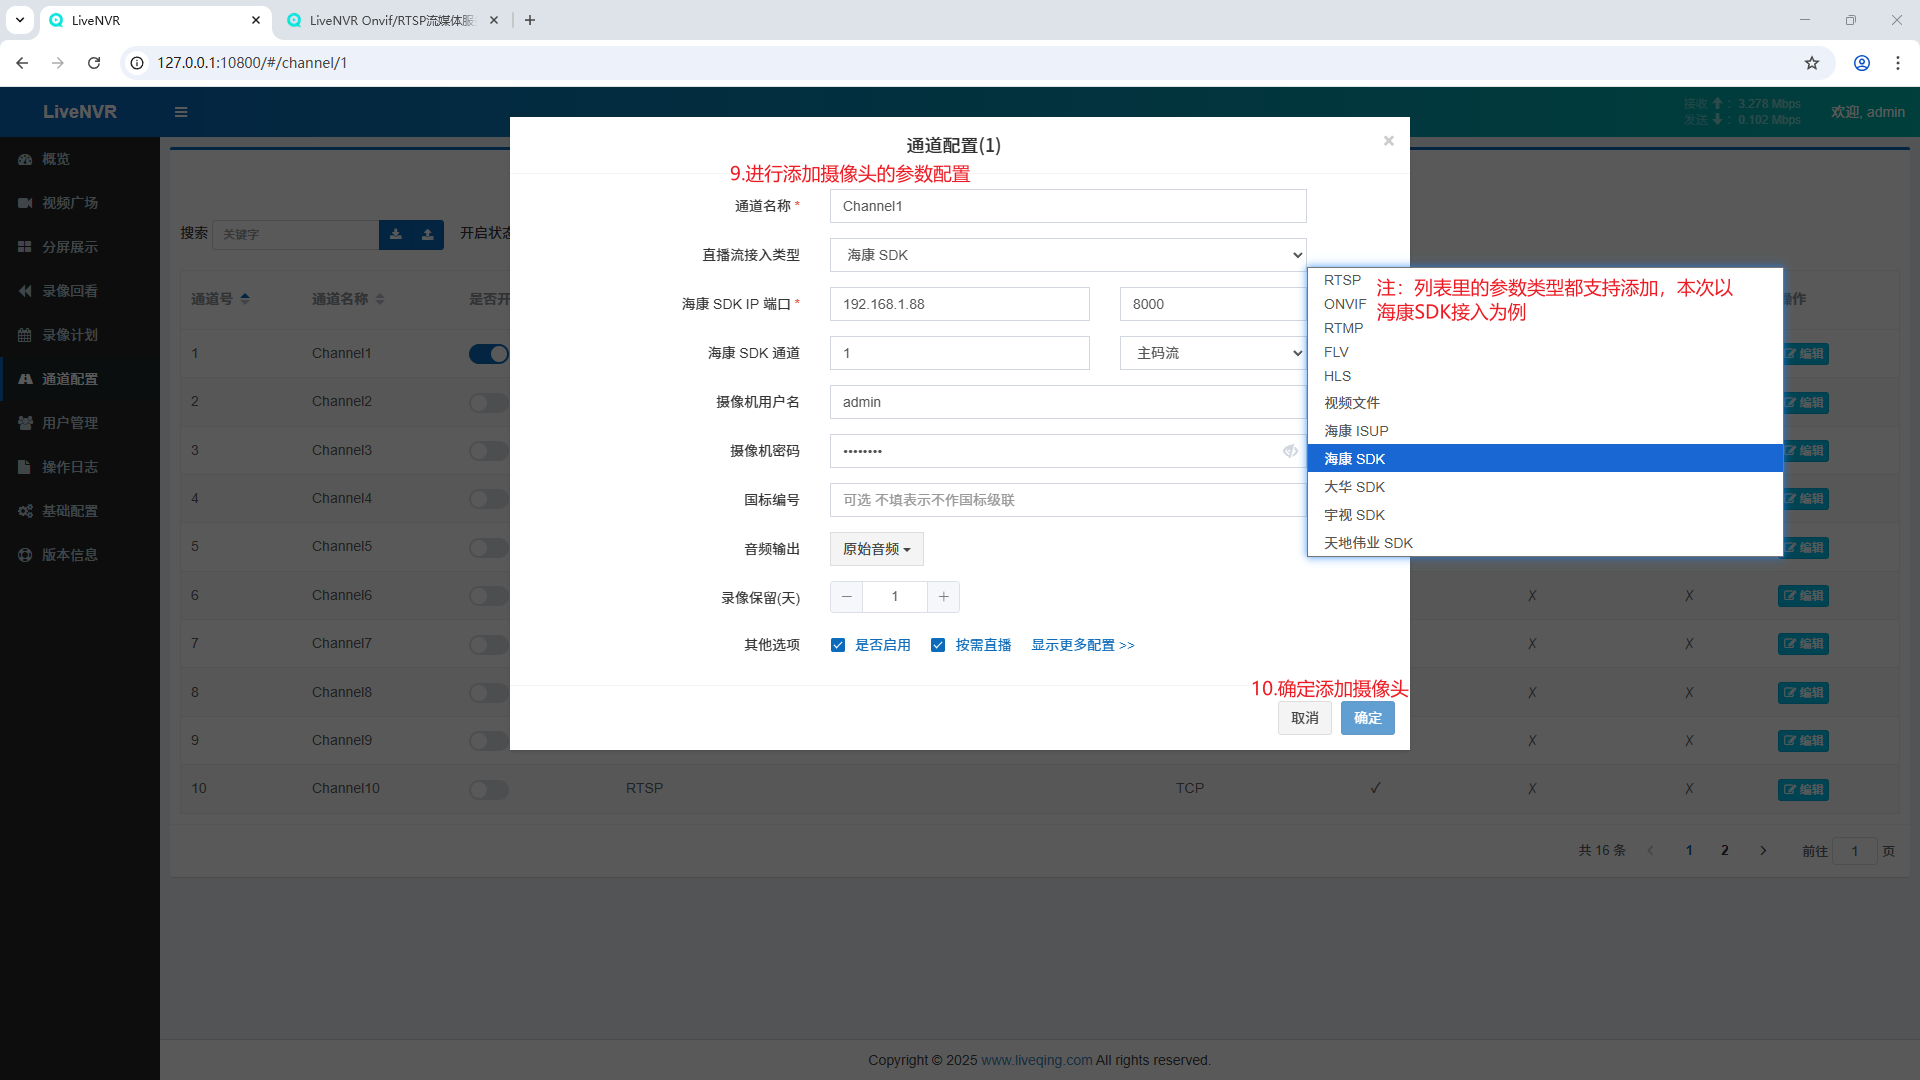
Task: Expand the 主码流 stream type dropdown
Action: pyautogui.click(x=1212, y=353)
